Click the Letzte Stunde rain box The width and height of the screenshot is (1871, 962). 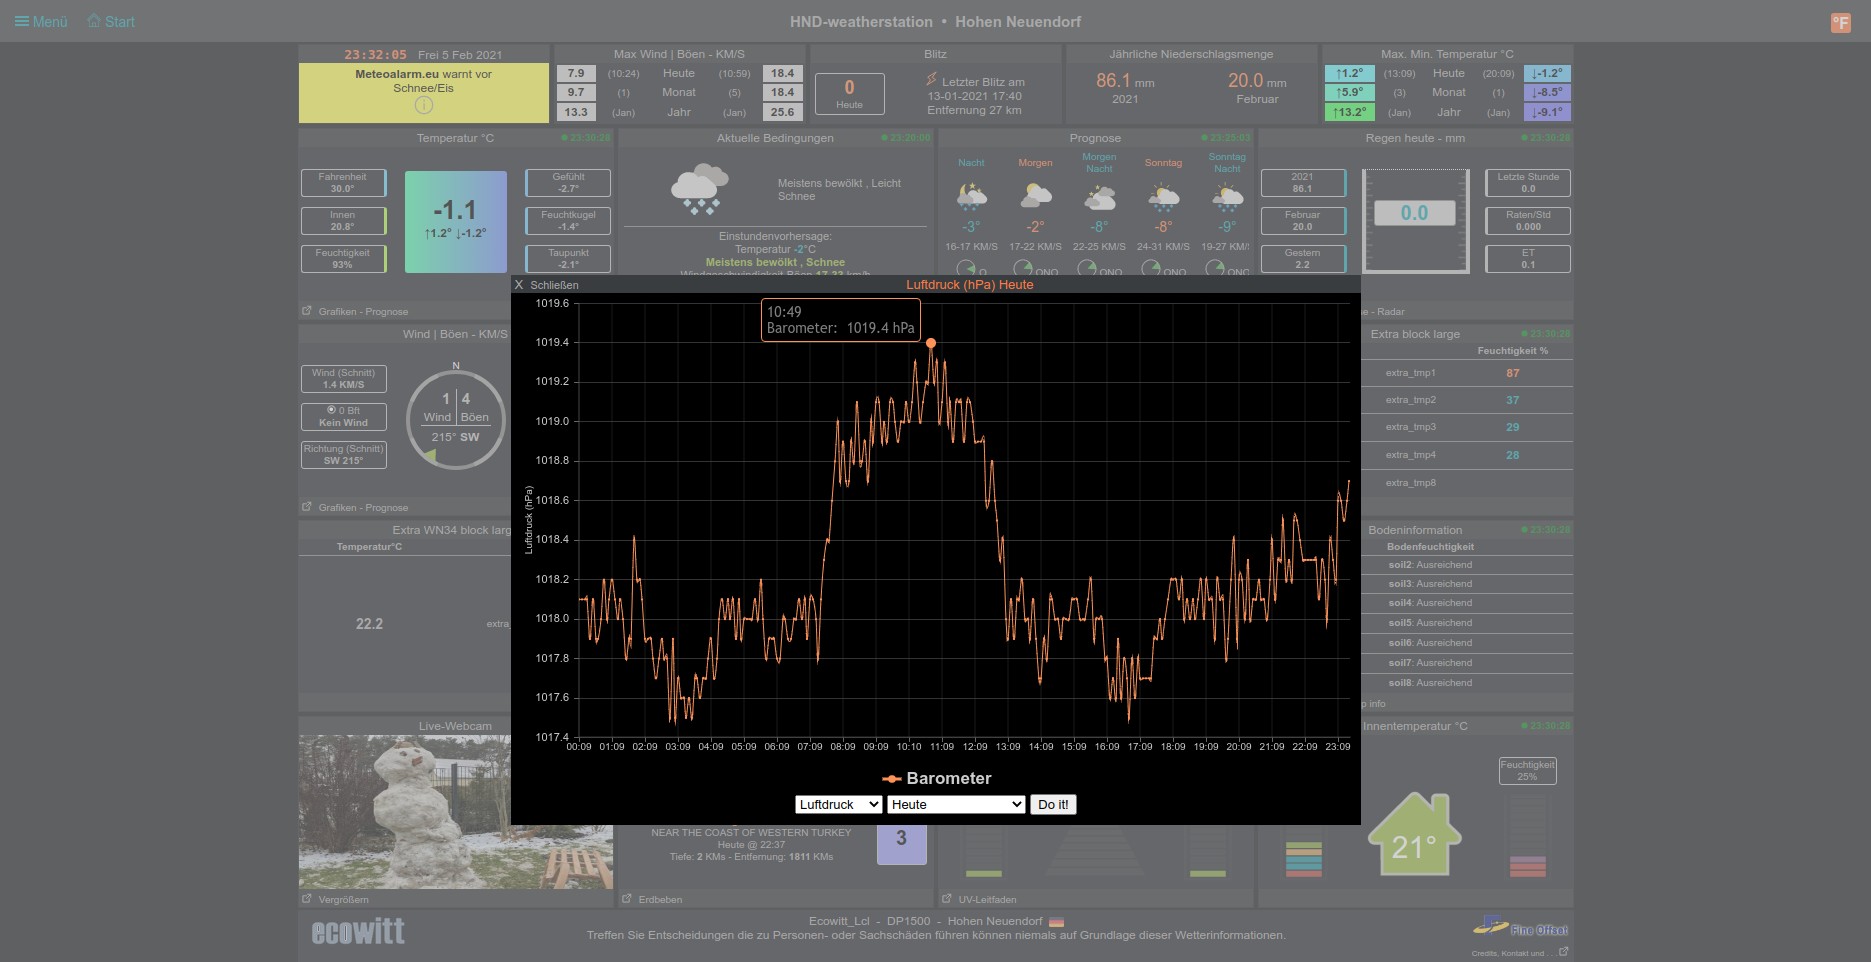click(x=1528, y=183)
